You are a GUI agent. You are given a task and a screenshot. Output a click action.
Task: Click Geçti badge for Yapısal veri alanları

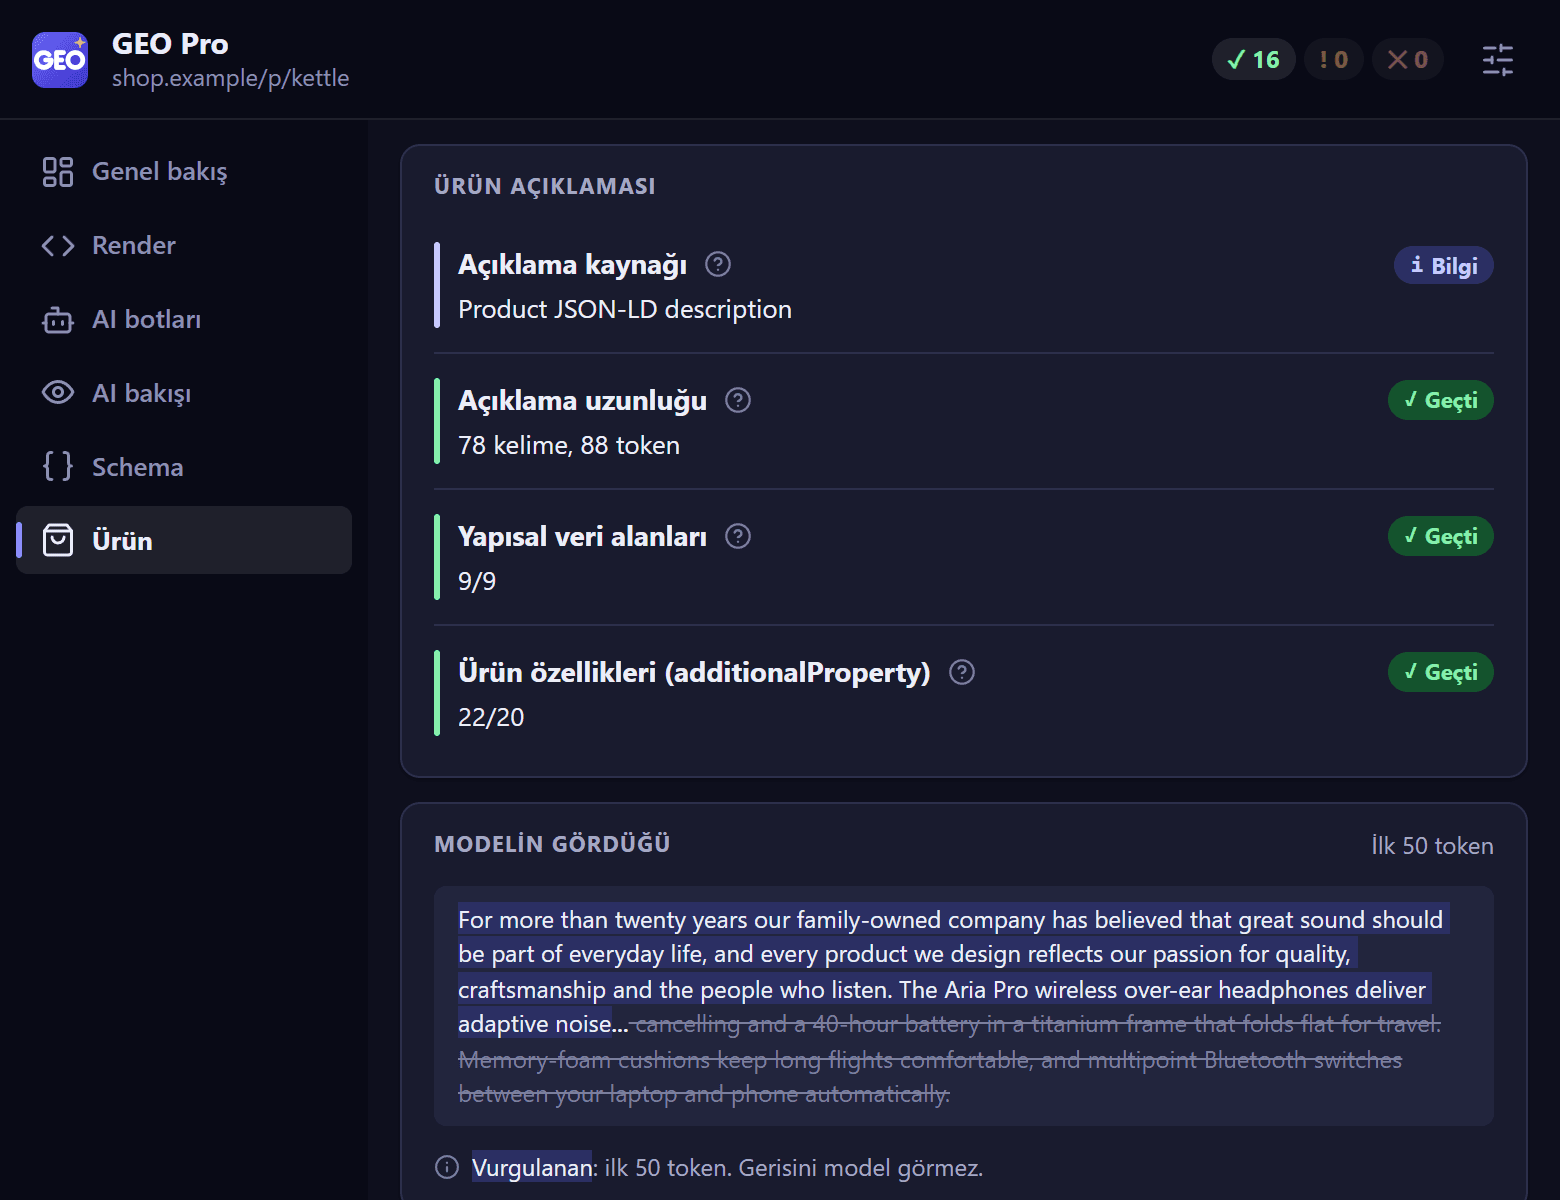[x=1441, y=536]
